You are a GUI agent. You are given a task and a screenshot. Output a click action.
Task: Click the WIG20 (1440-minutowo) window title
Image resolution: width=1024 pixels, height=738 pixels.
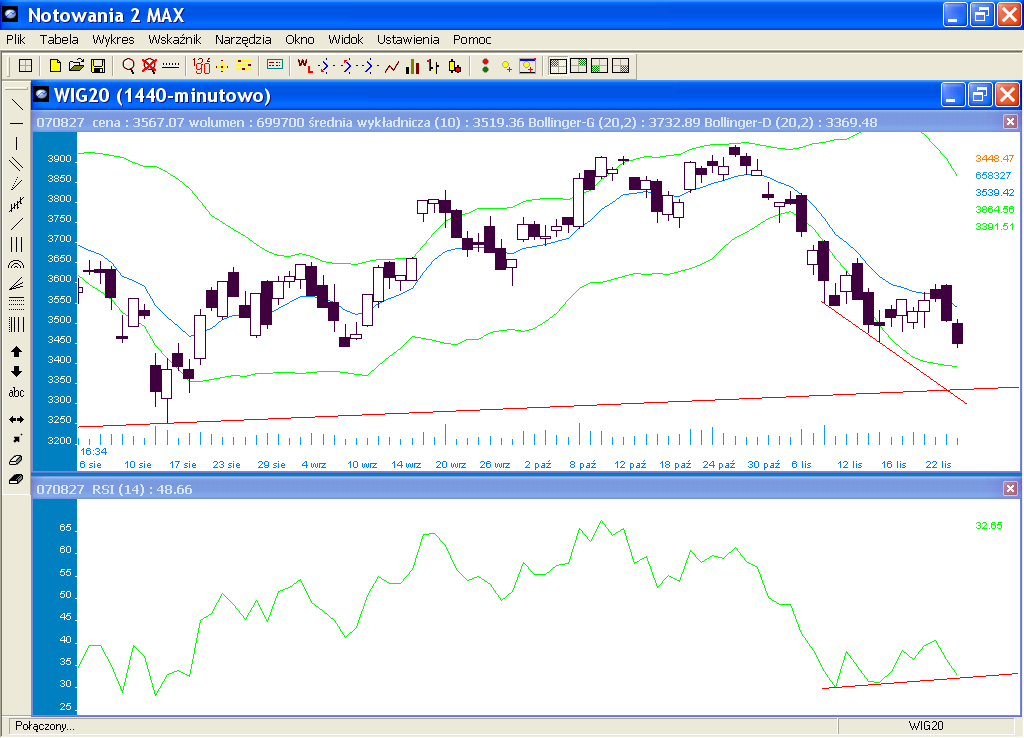click(162, 95)
